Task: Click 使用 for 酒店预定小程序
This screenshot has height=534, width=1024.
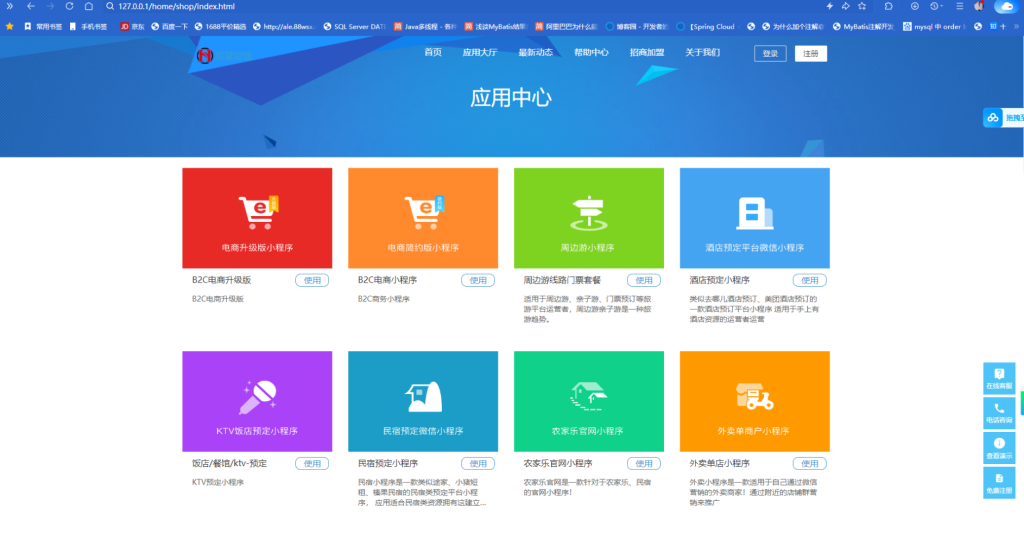Action: point(810,280)
